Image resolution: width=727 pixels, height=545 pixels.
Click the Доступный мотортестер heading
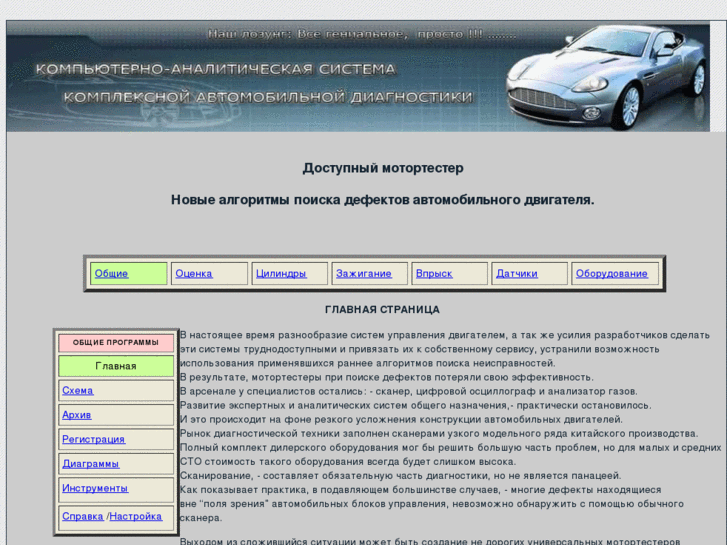(x=383, y=168)
